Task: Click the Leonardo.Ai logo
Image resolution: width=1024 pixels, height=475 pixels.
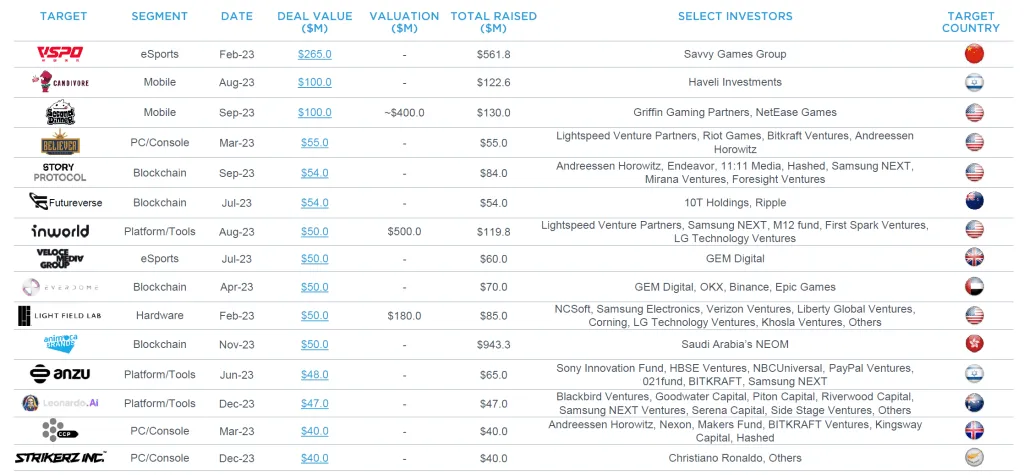Action: coord(62,403)
